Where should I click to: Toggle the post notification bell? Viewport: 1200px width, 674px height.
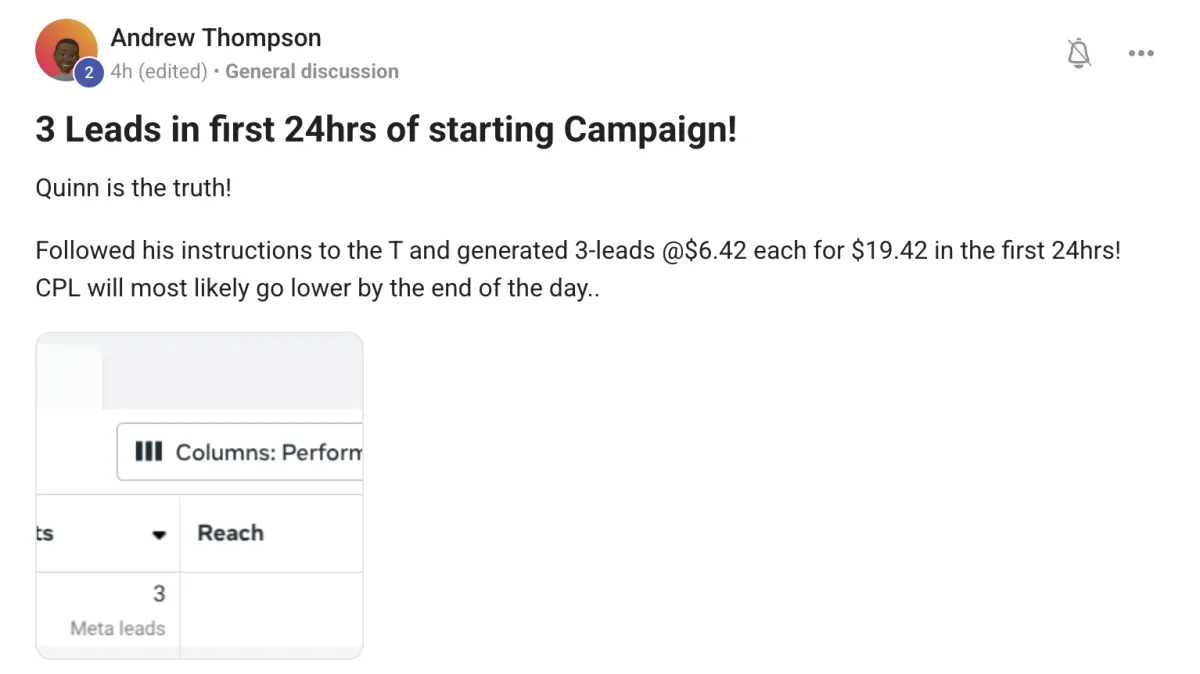(1079, 52)
